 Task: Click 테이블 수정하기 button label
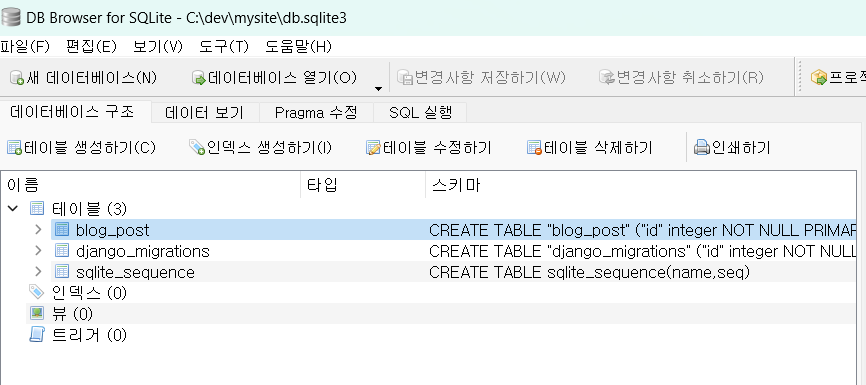(x=437, y=147)
